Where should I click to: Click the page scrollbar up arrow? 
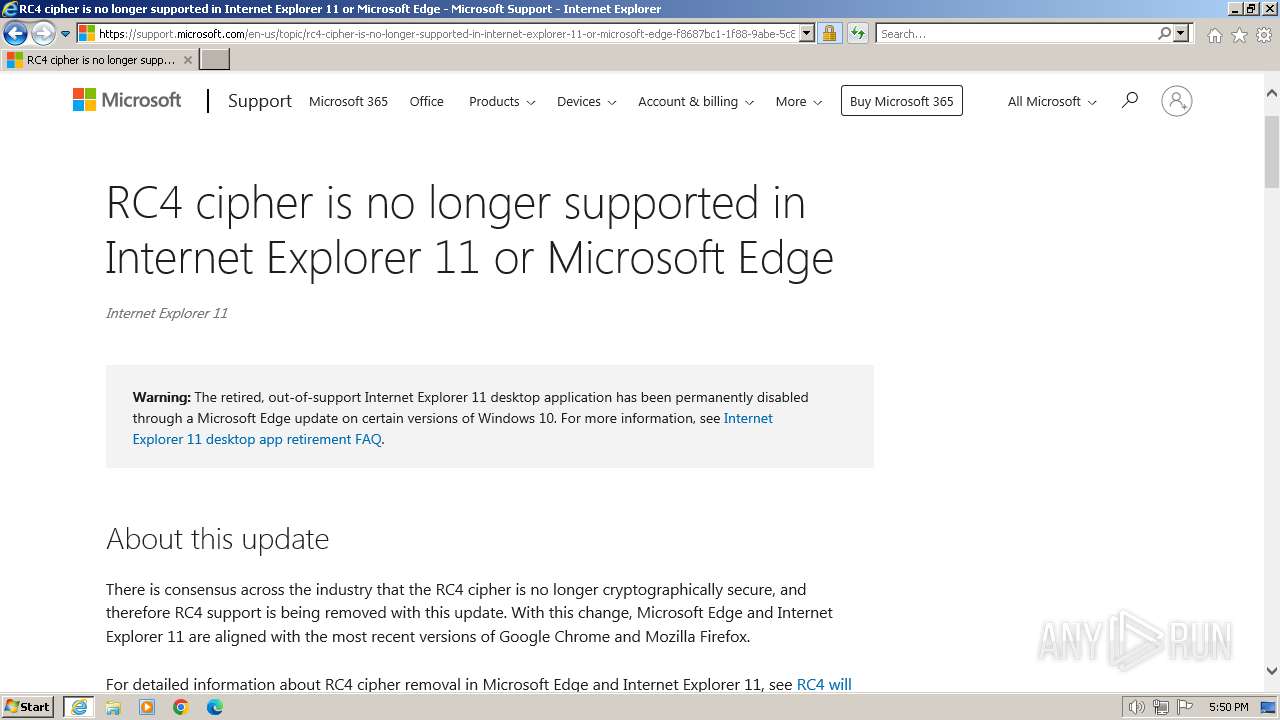(x=1272, y=93)
